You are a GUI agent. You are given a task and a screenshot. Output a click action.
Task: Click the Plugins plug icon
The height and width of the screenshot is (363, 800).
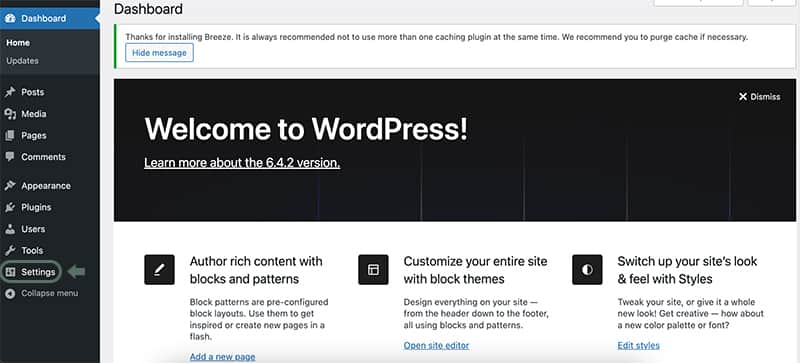pos(10,207)
